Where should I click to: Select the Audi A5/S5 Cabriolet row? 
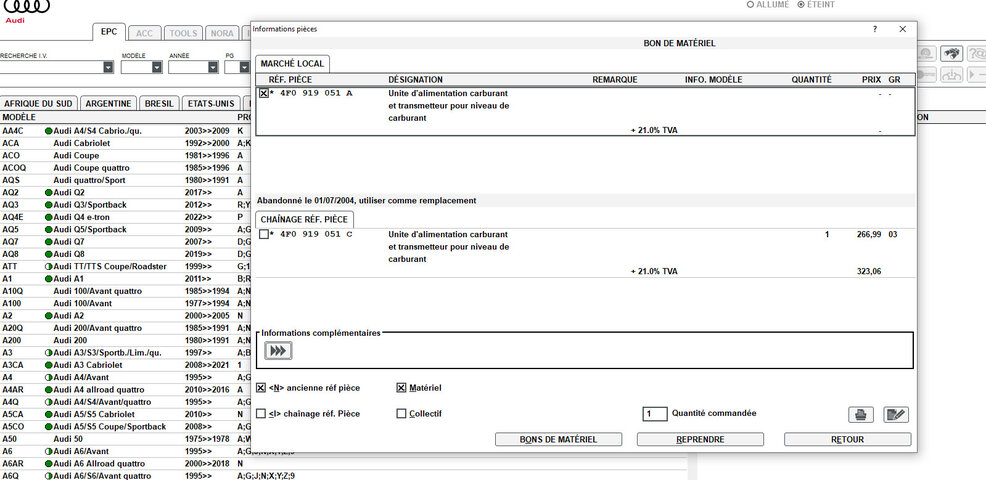pos(126,415)
